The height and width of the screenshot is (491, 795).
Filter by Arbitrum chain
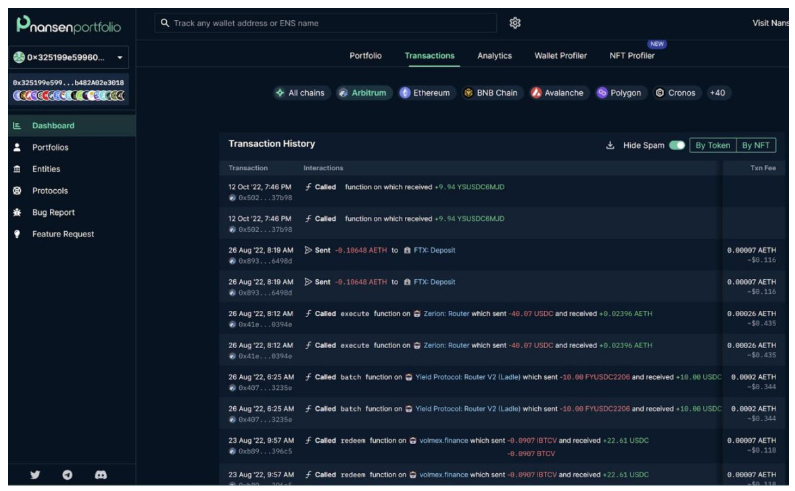click(x=364, y=93)
